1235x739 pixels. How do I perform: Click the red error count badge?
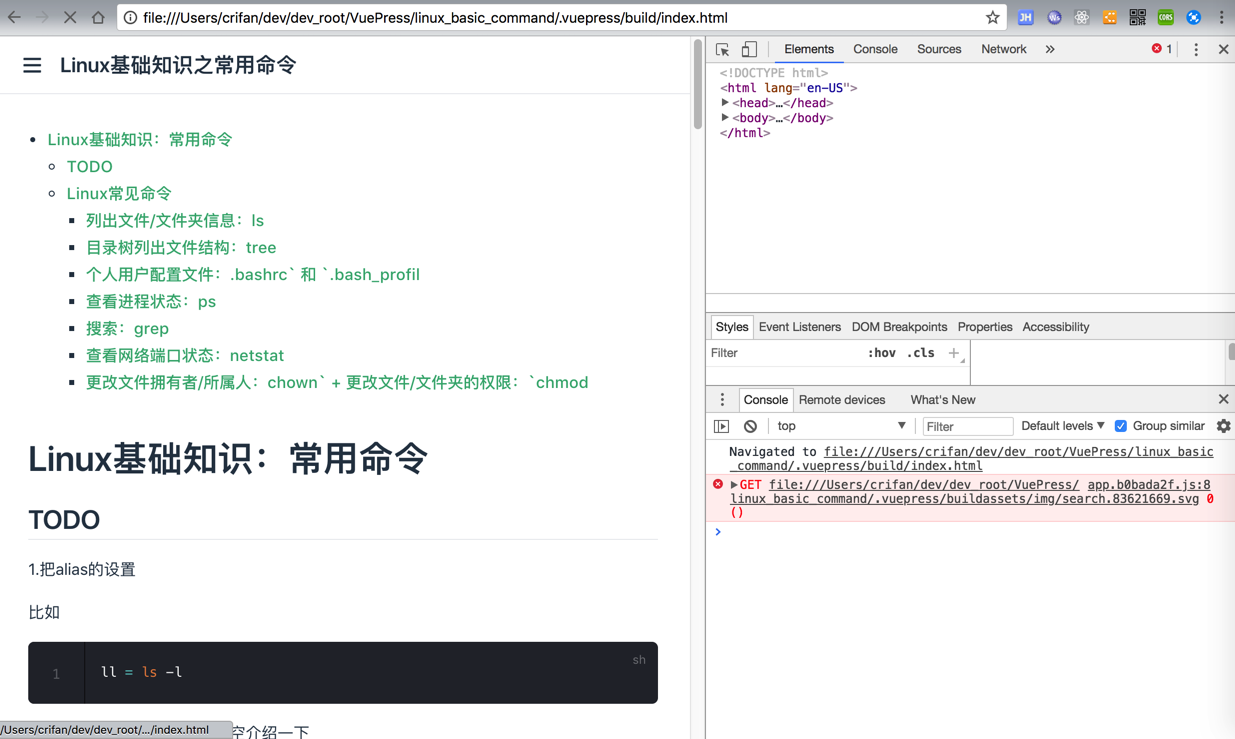point(1162,49)
